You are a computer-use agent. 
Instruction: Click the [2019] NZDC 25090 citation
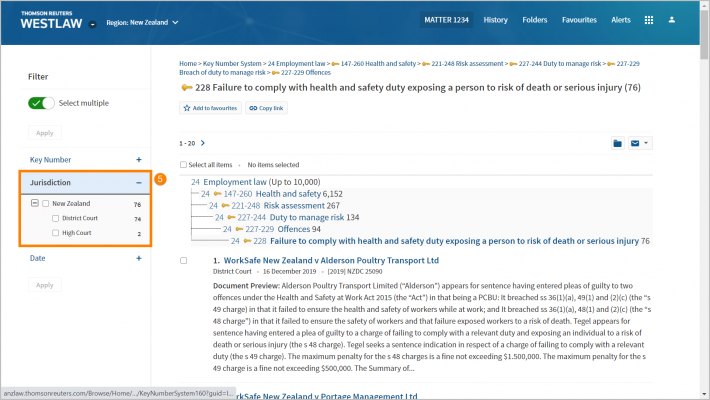tap(355, 272)
